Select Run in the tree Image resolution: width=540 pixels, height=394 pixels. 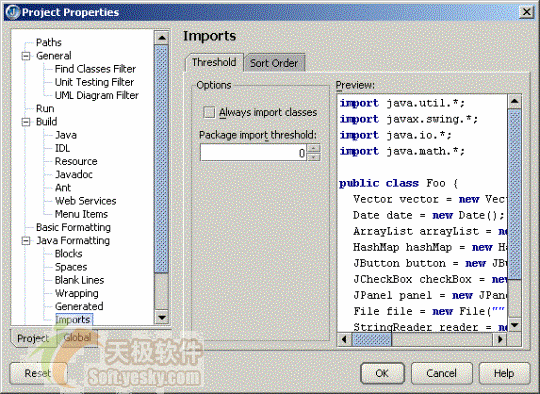(x=45, y=108)
